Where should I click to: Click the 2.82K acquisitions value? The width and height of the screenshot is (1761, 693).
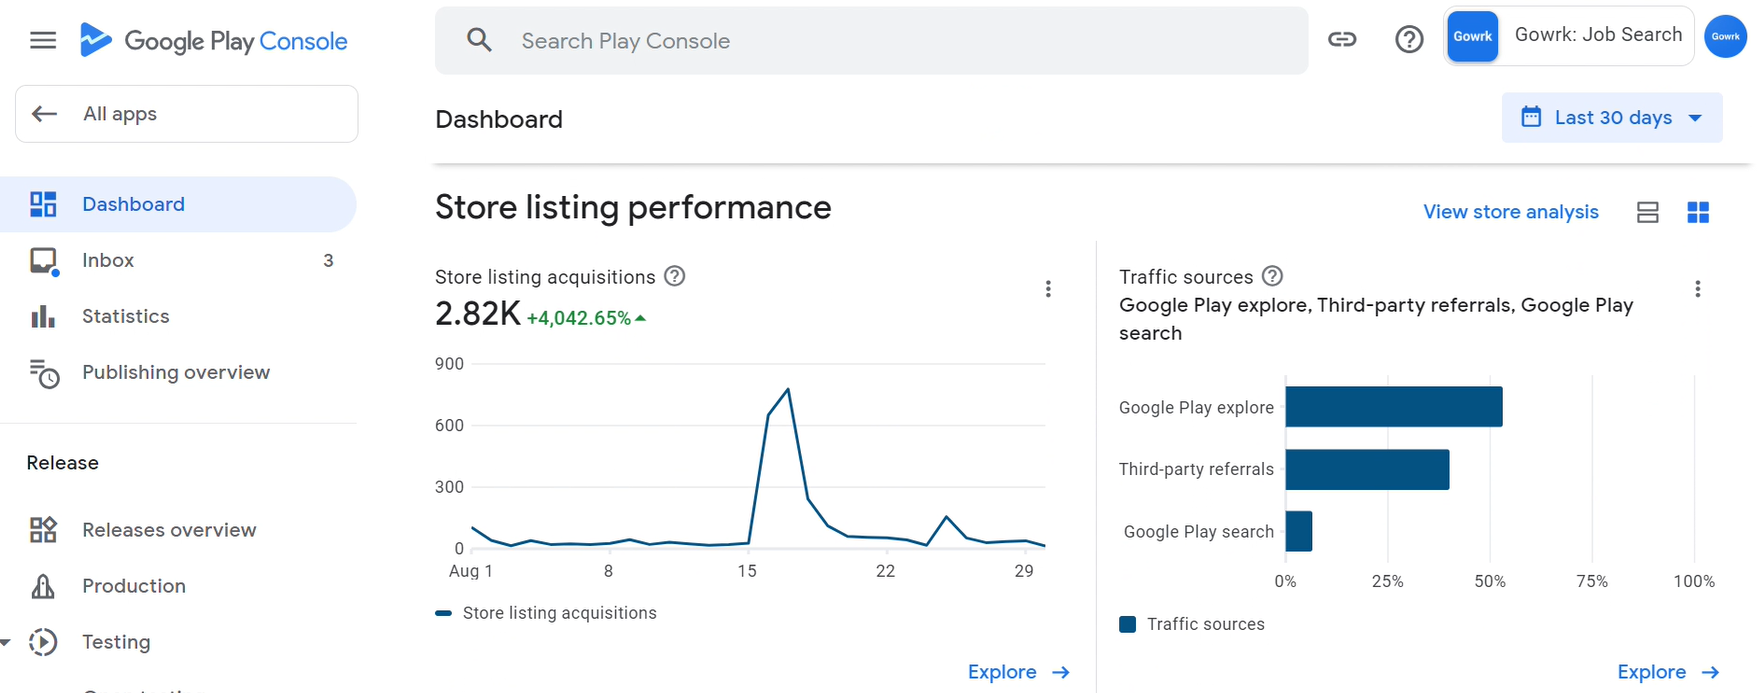[478, 314]
